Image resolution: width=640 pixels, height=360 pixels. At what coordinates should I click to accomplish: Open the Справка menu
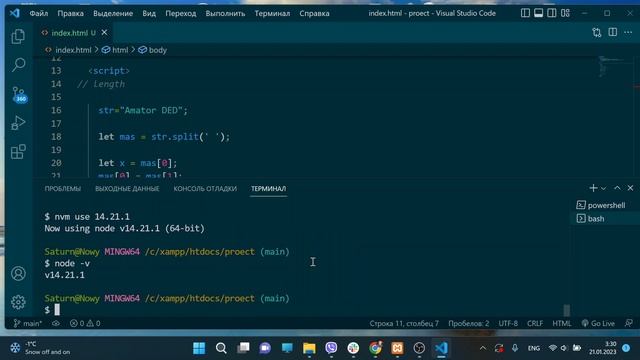click(x=314, y=13)
